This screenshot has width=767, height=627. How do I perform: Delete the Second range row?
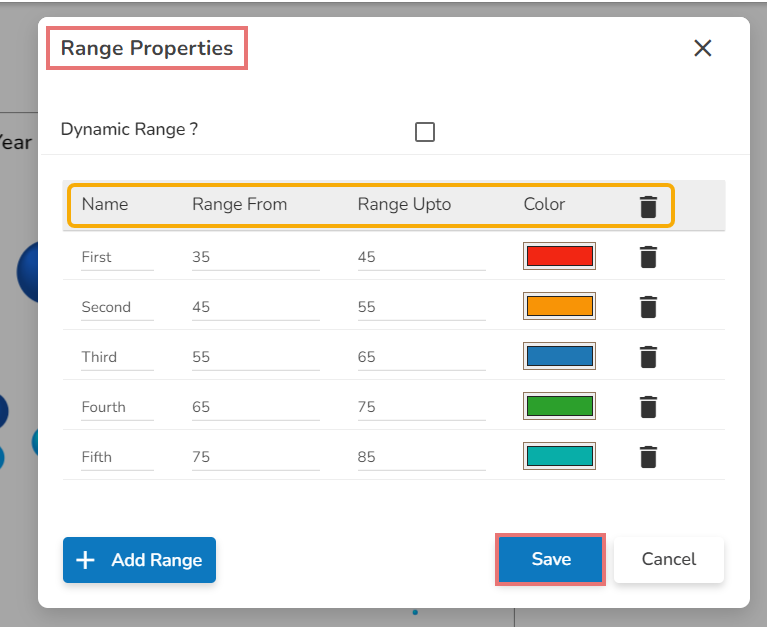click(648, 307)
